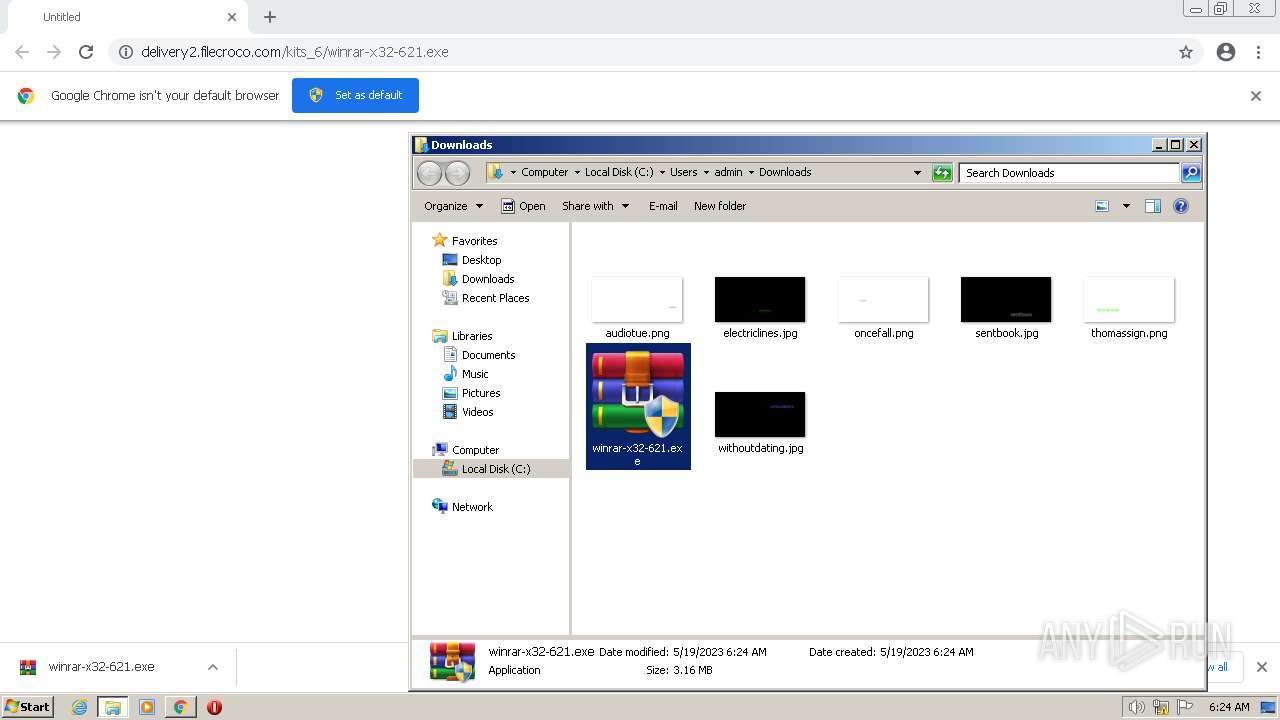Screen dimensions: 1280x720
Task: Select Libraries in navigation pane
Action: [x=472, y=336]
